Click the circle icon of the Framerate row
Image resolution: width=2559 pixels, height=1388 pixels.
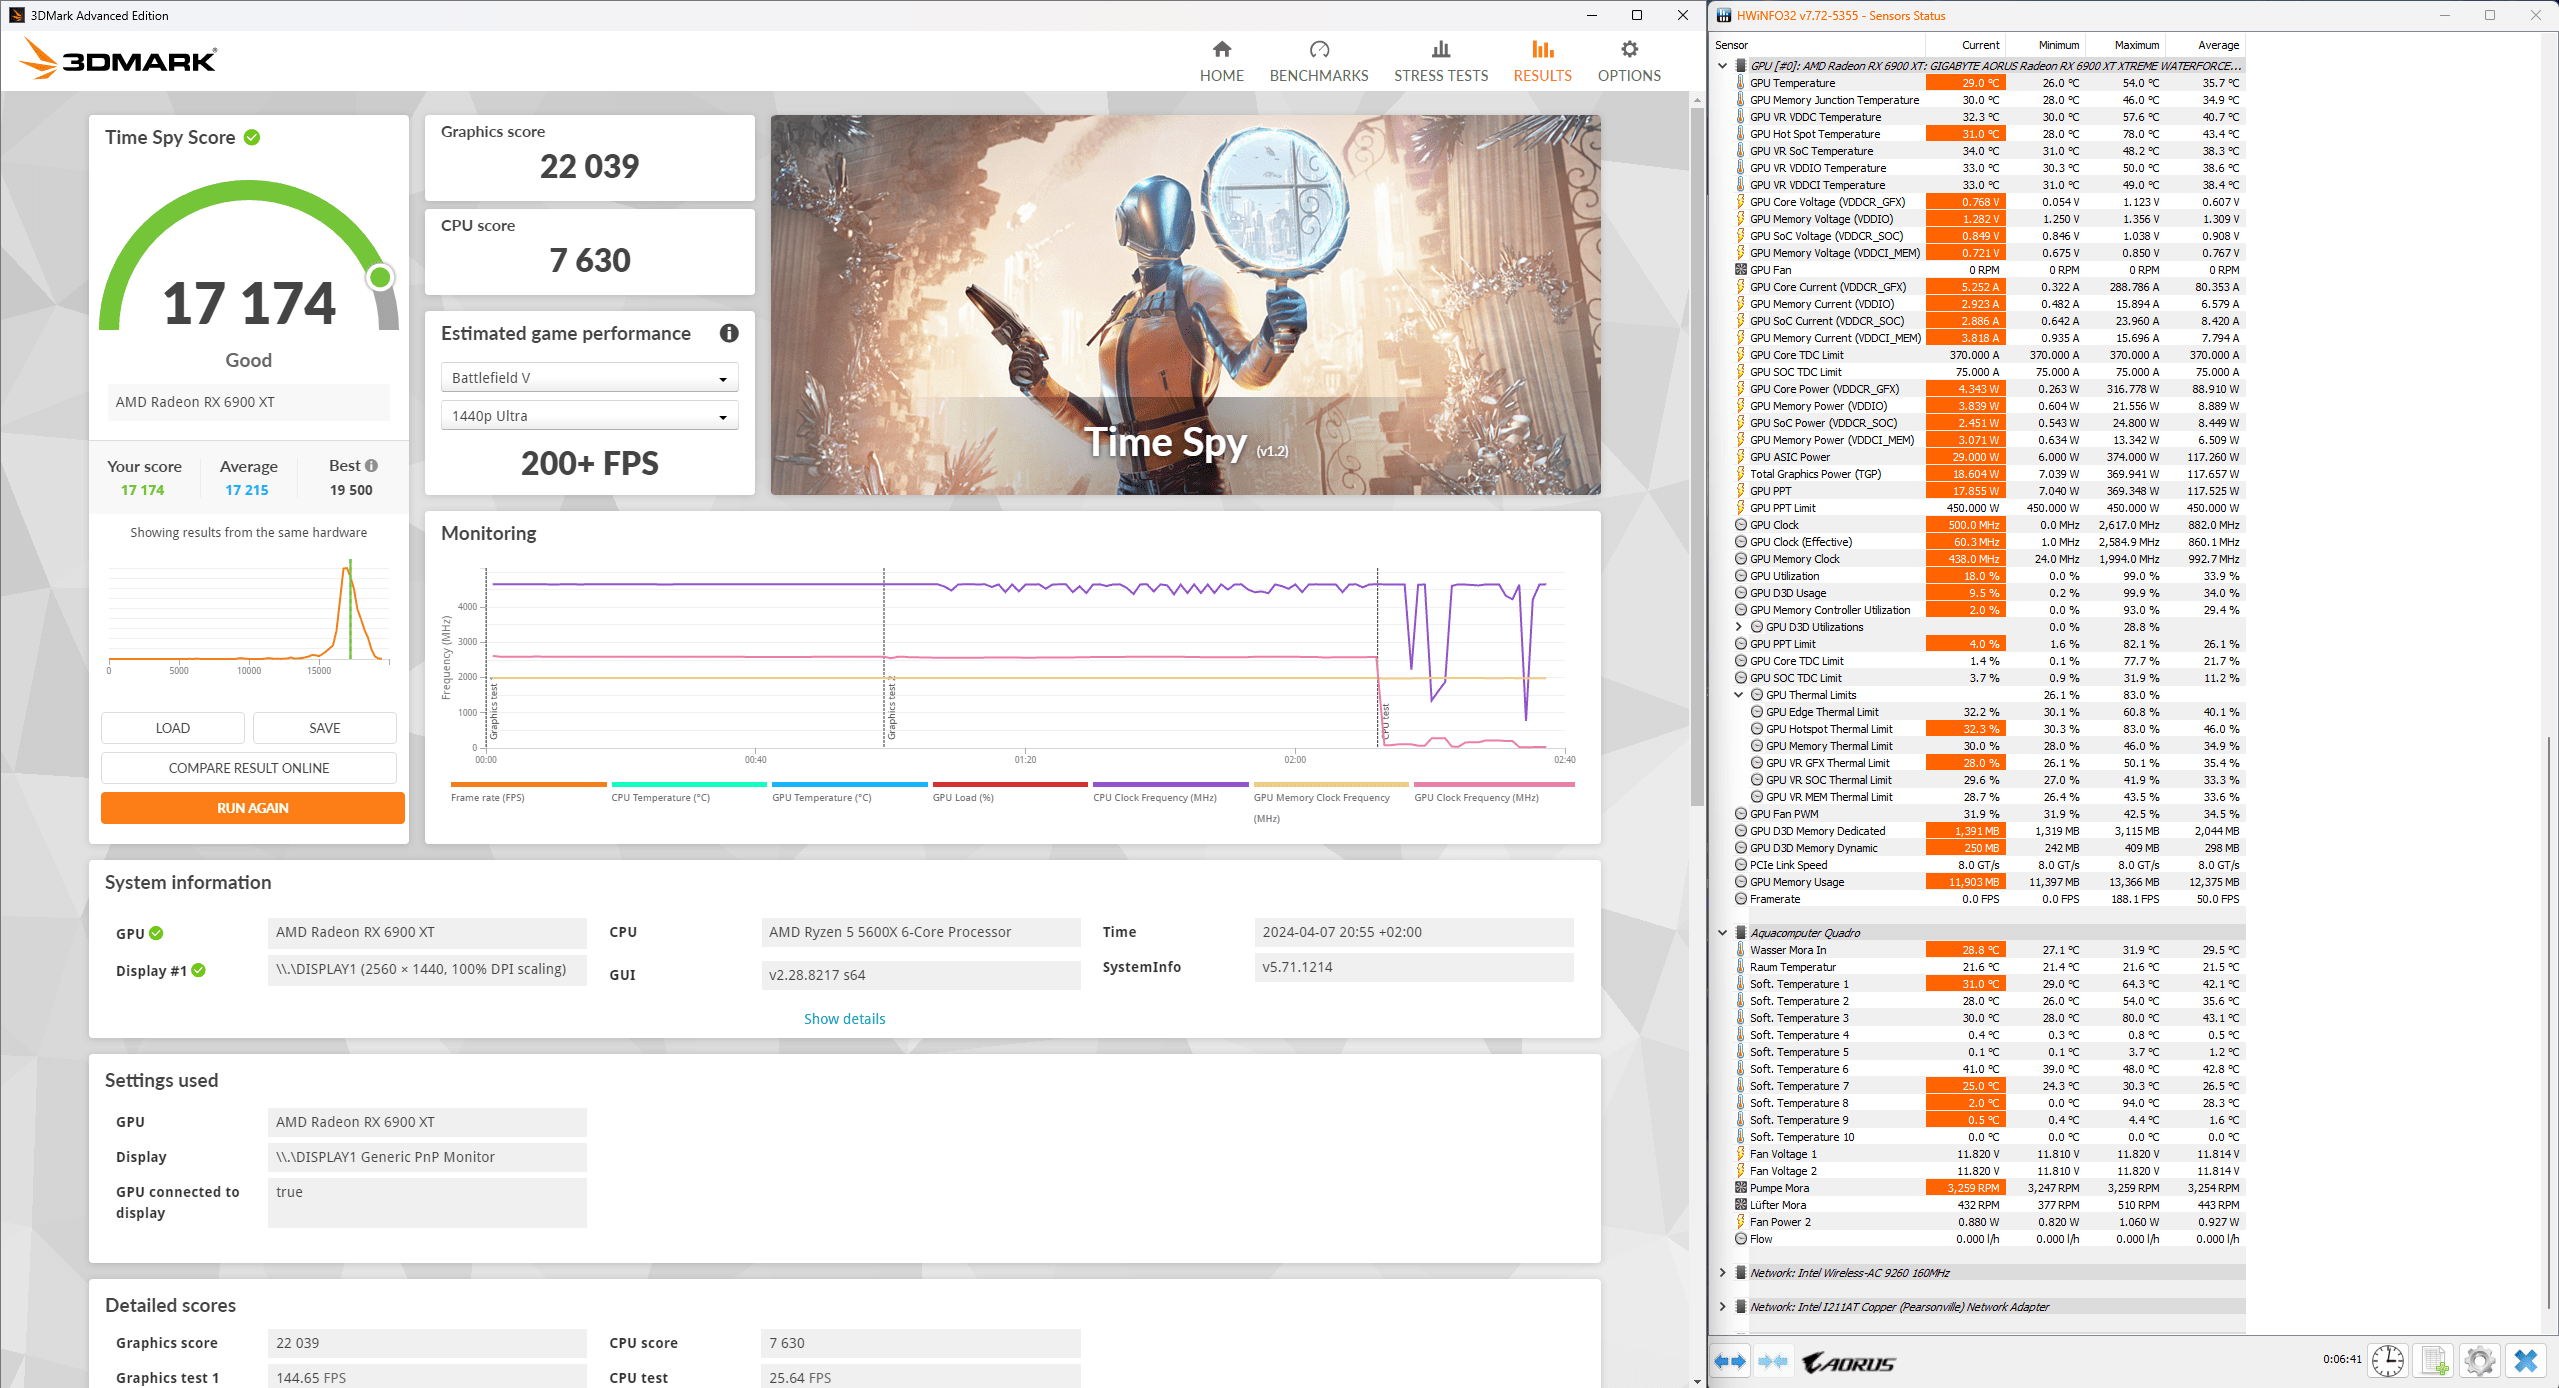[1741, 900]
